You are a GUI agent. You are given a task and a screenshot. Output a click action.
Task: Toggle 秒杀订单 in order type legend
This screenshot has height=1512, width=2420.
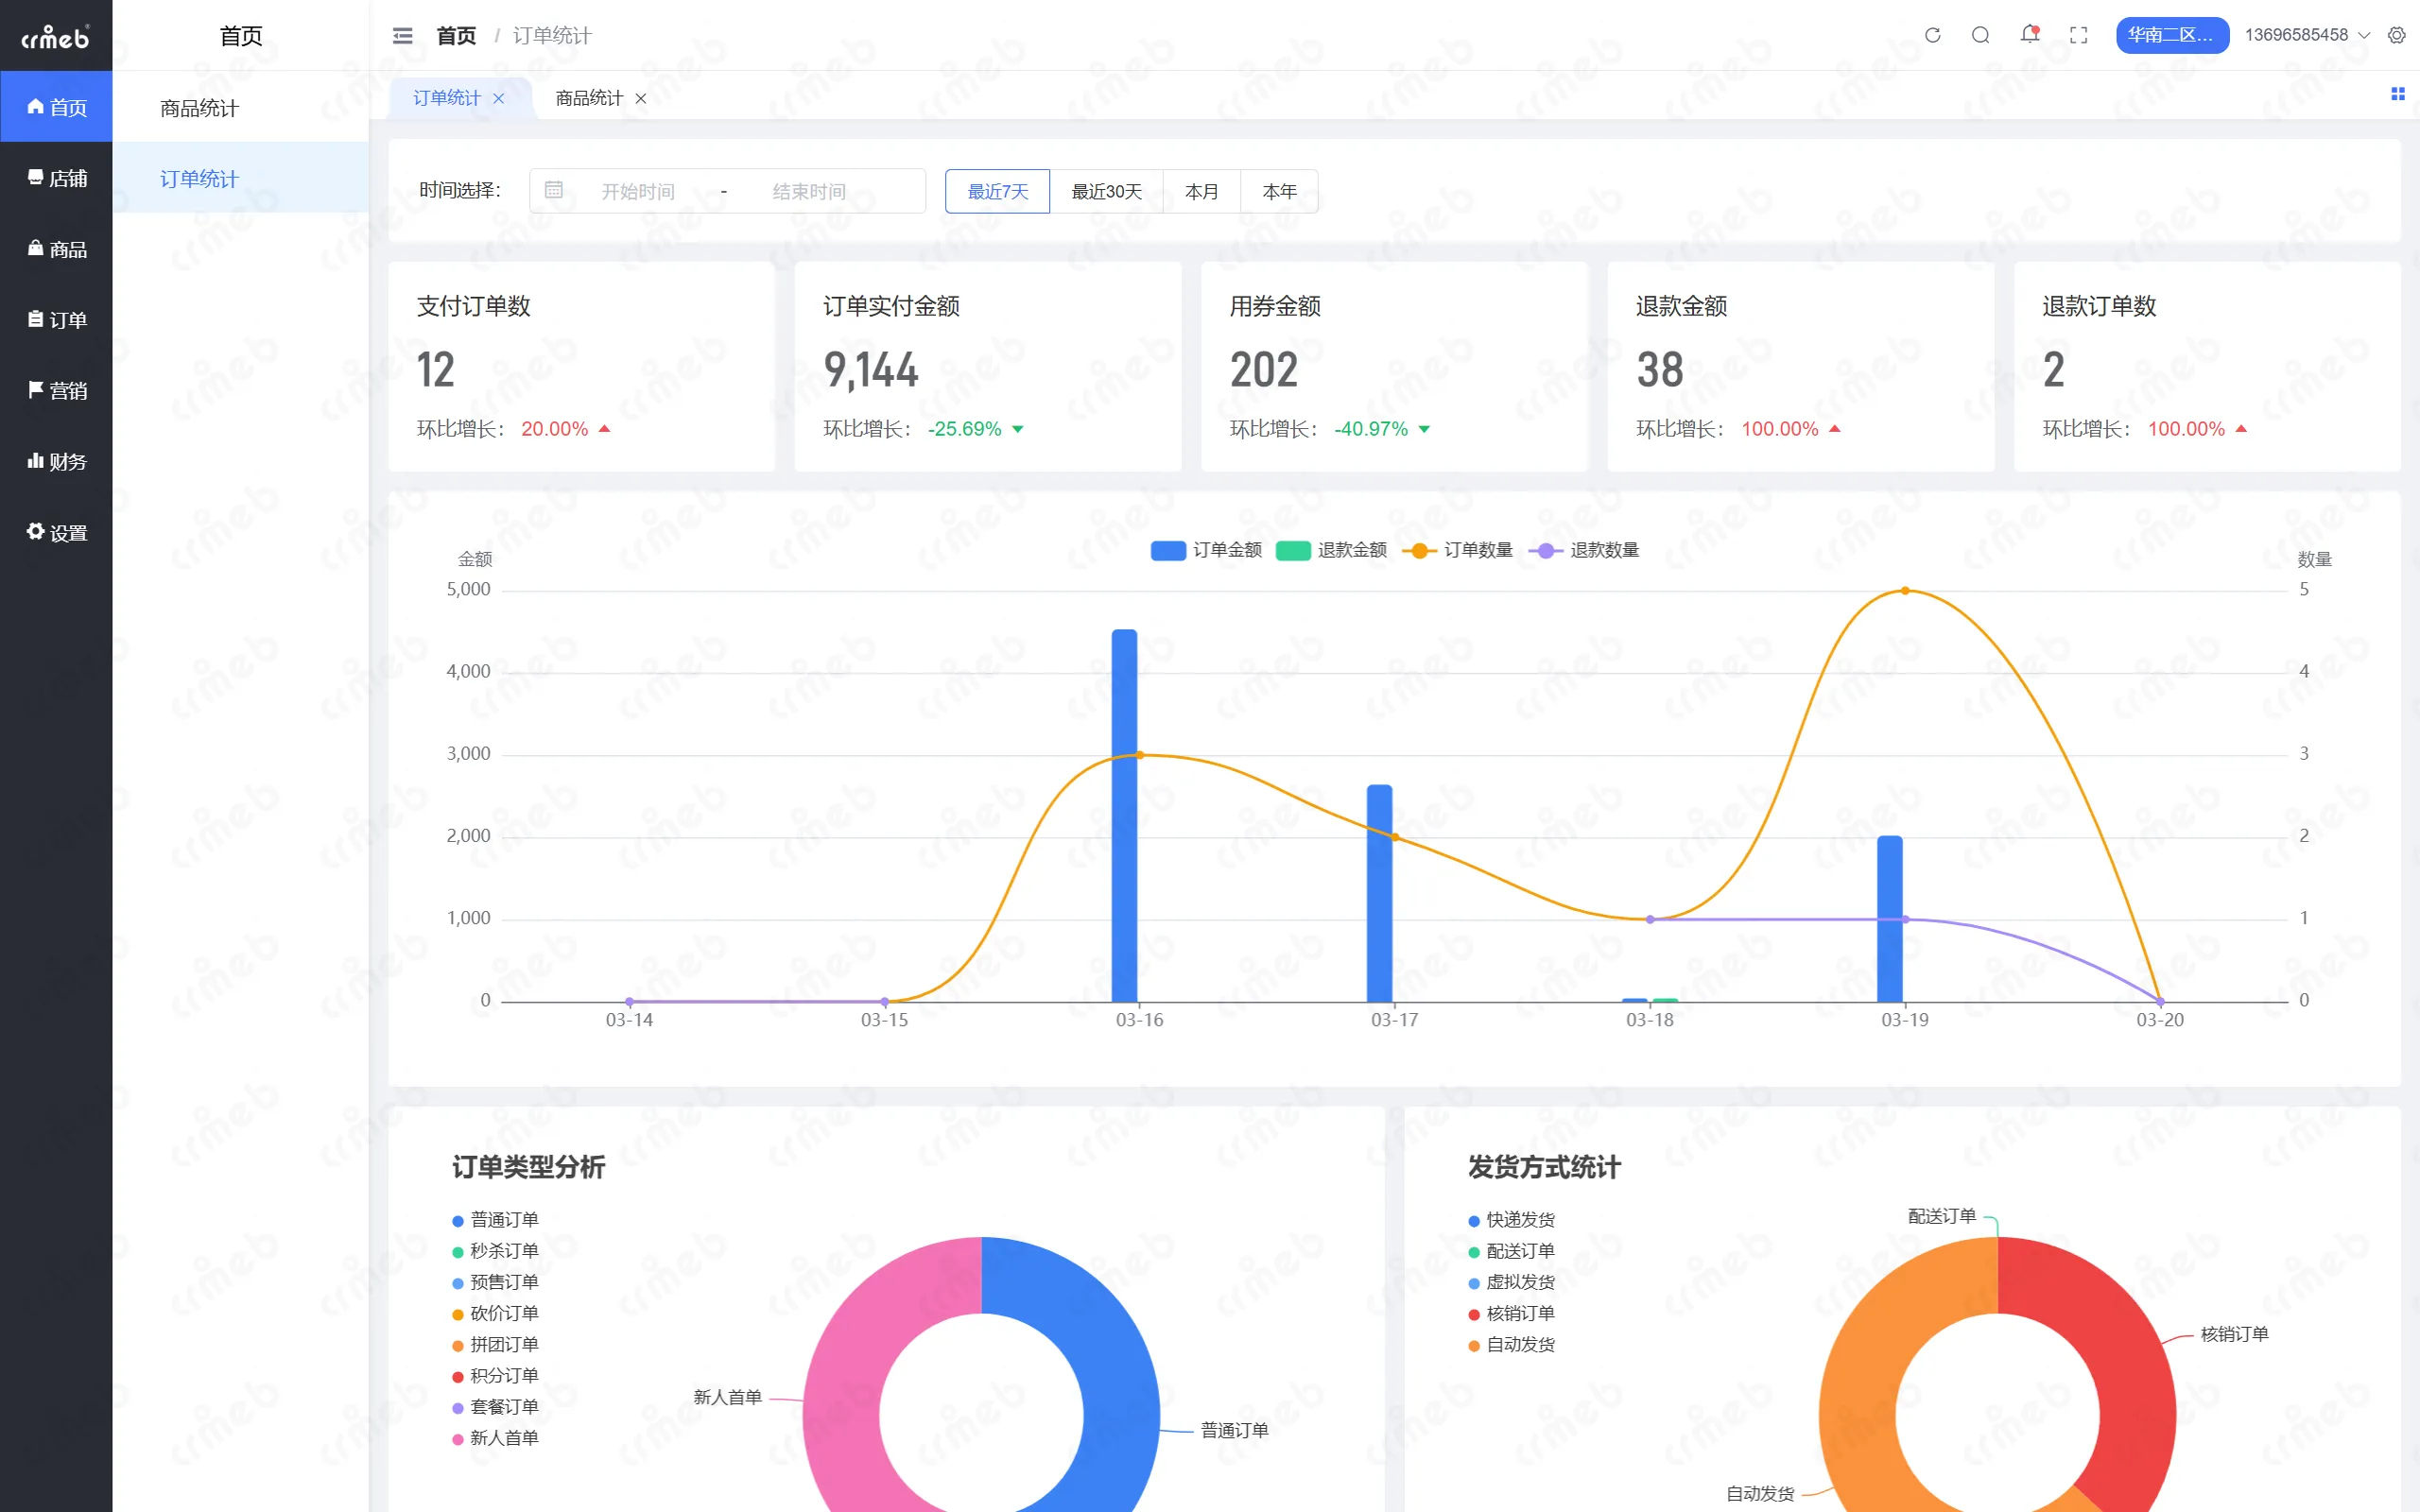pyautogui.click(x=495, y=1251)
